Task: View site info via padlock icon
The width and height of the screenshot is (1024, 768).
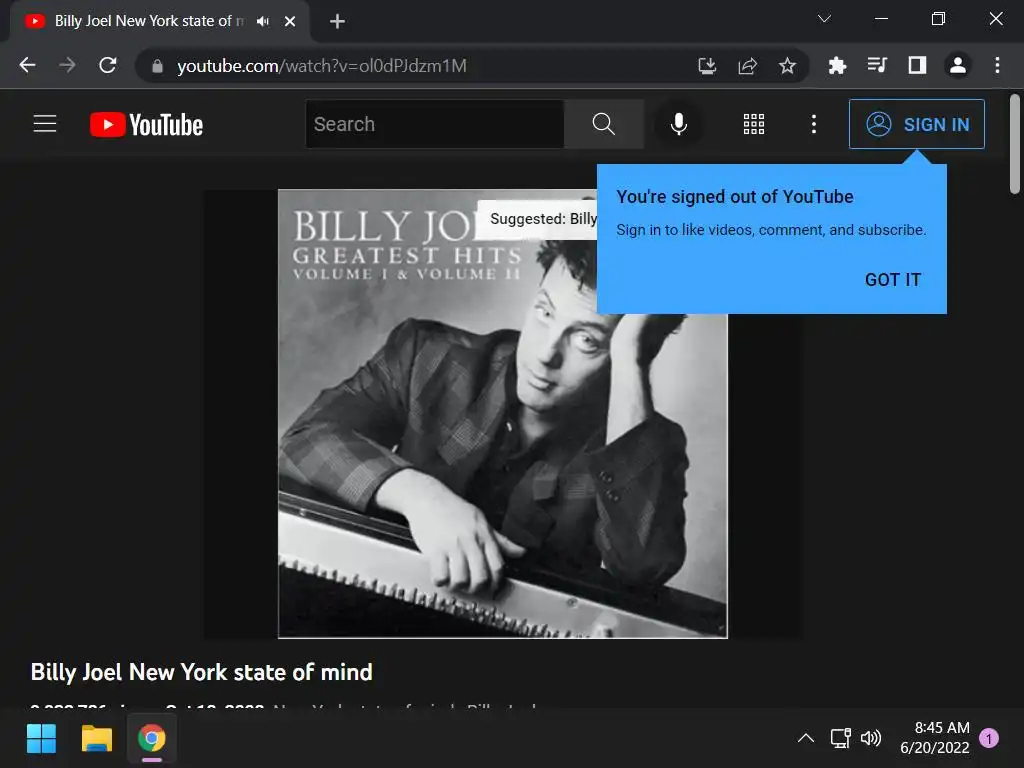Action: click(x=157, y=66)
